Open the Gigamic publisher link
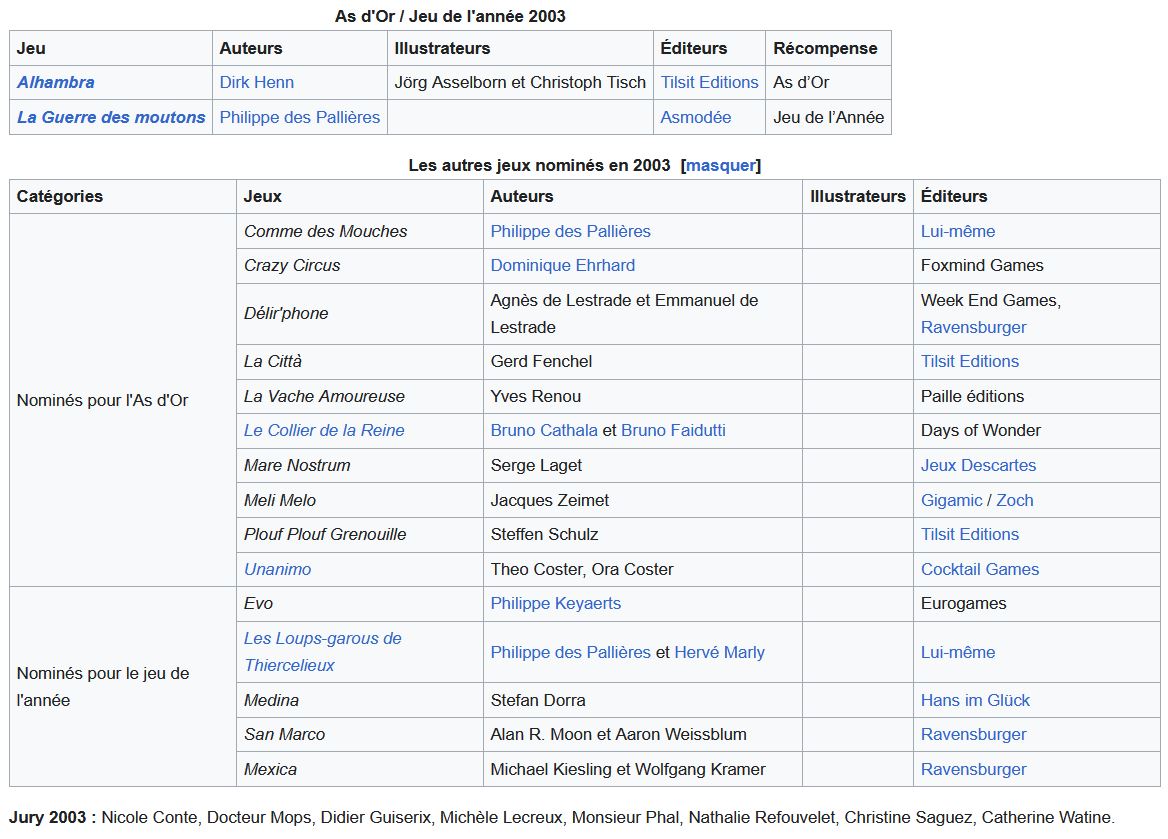1168x839 pixels. [951, 501]
